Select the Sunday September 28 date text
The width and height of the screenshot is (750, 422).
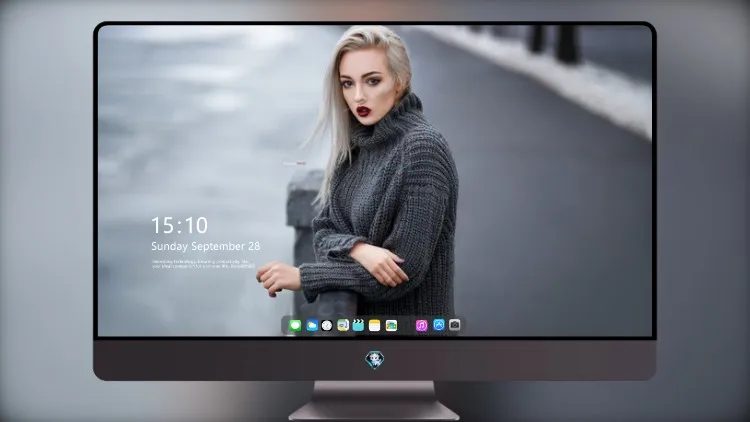(x=206, y=246)
